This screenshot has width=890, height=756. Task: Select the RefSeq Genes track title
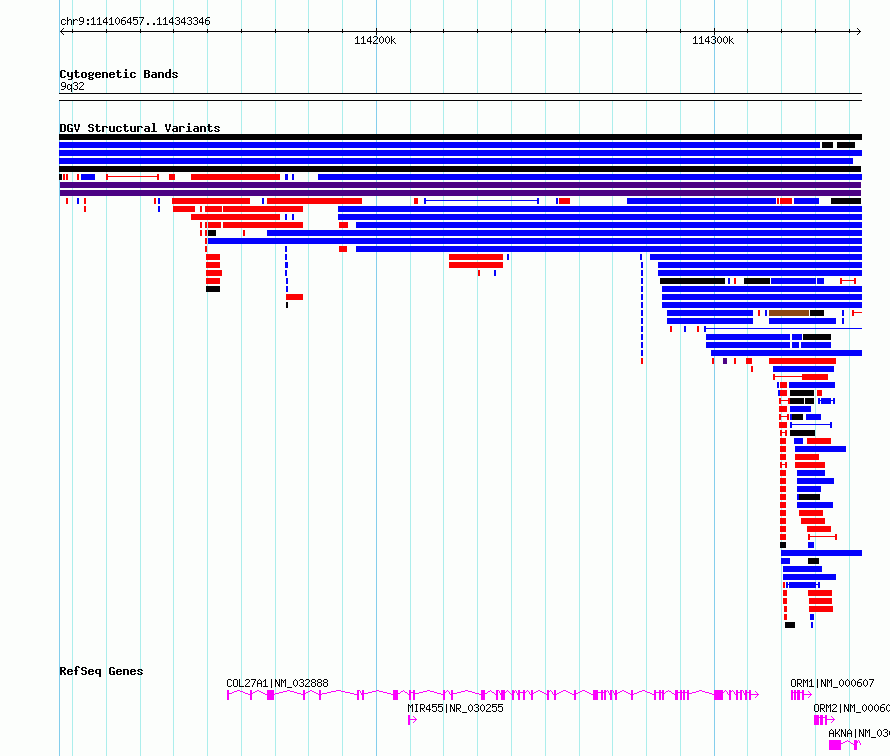pos(101,671)
